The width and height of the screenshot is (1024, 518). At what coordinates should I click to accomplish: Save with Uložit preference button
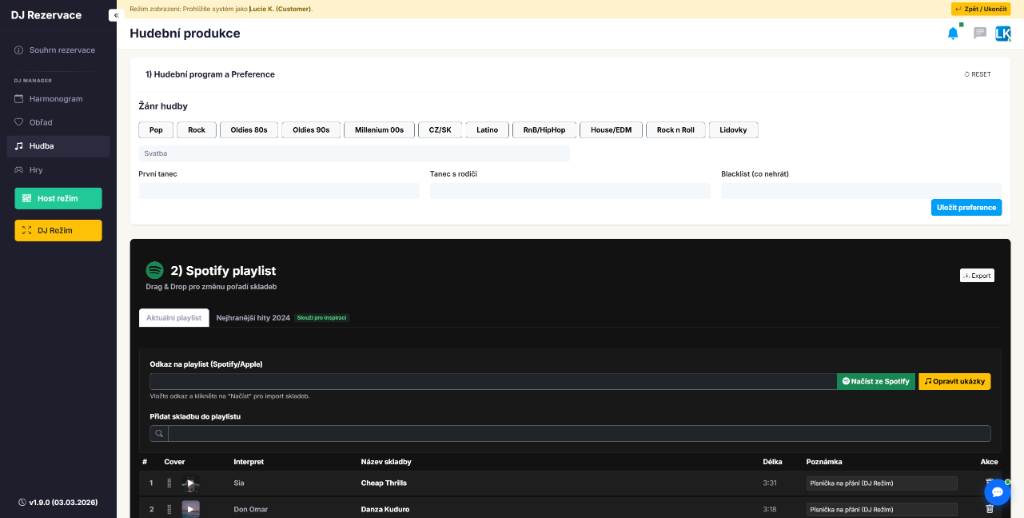click(966, 207)
